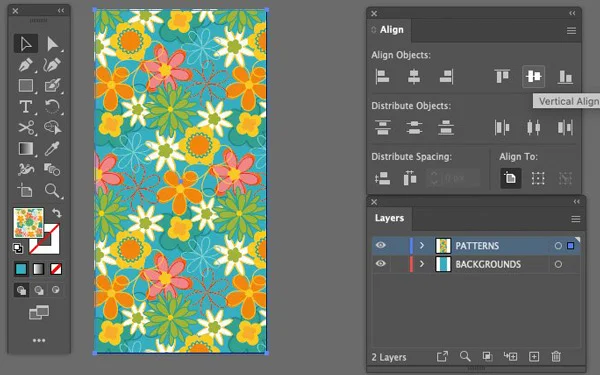Click PATTERNS layer target circle
Viewport: 600px width, 375px height.
click(x=558, y=246)
